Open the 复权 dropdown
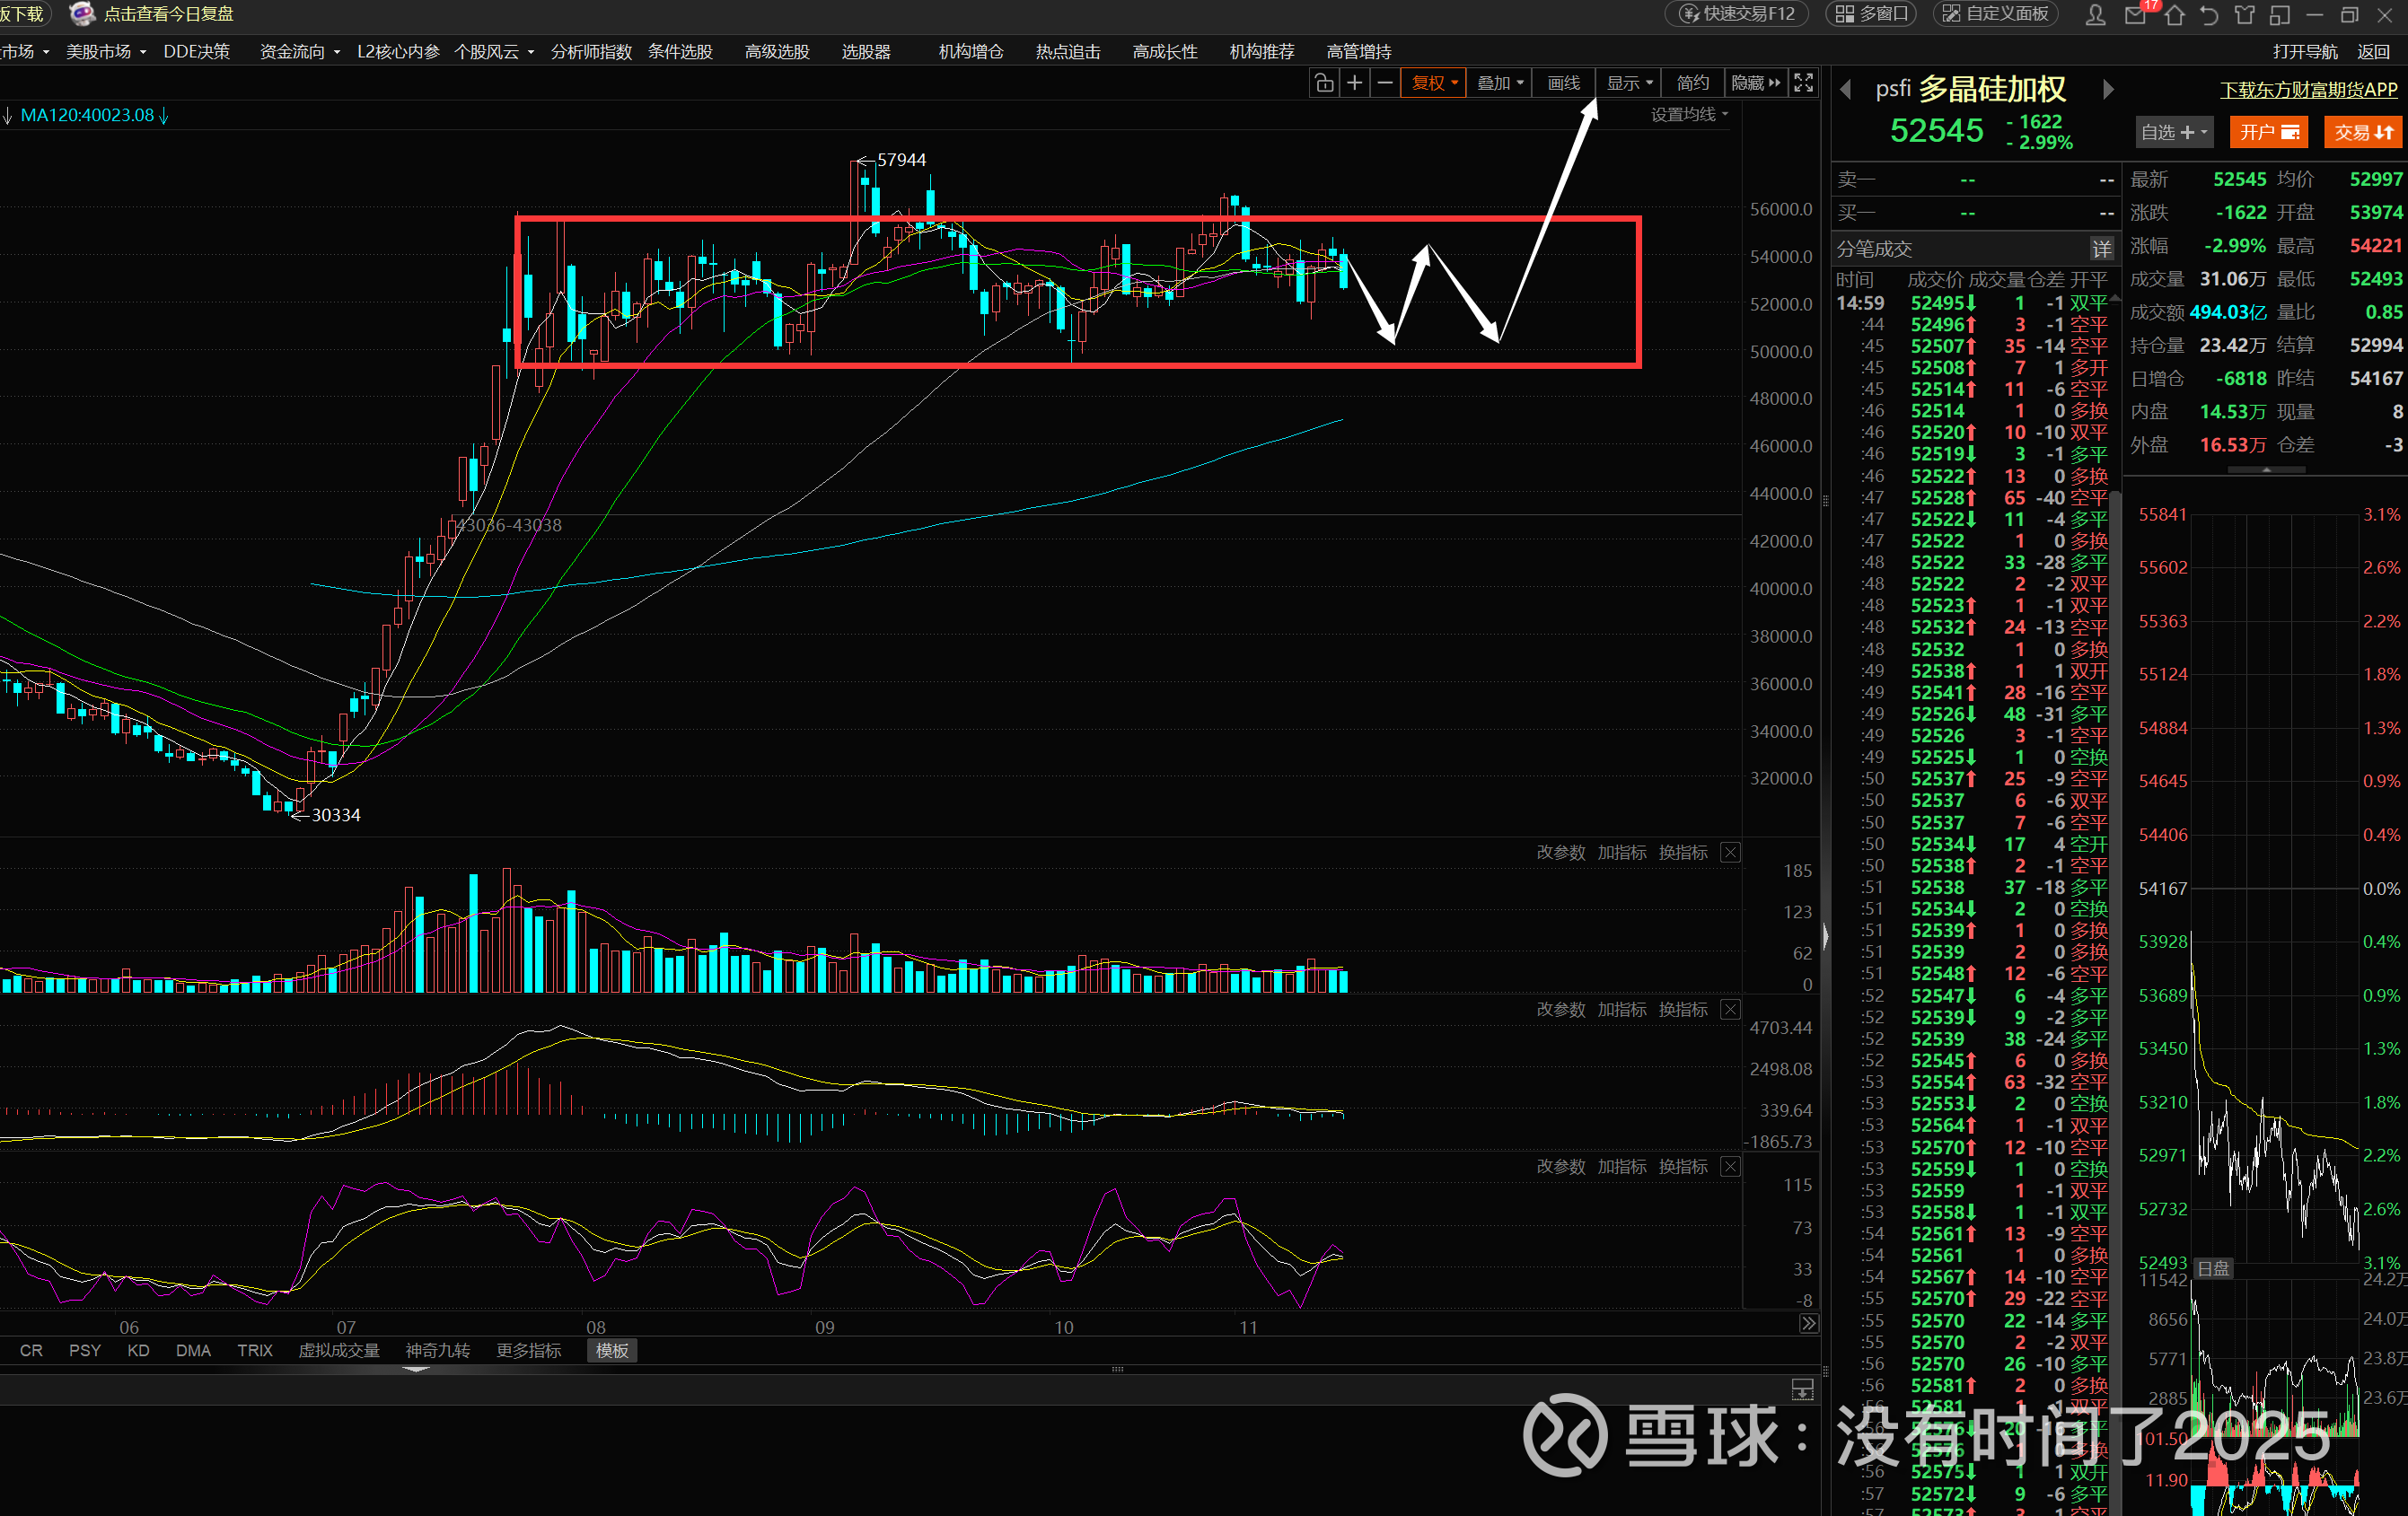This screenshot has width=2408, height=1516. (x=1434, y=83)
